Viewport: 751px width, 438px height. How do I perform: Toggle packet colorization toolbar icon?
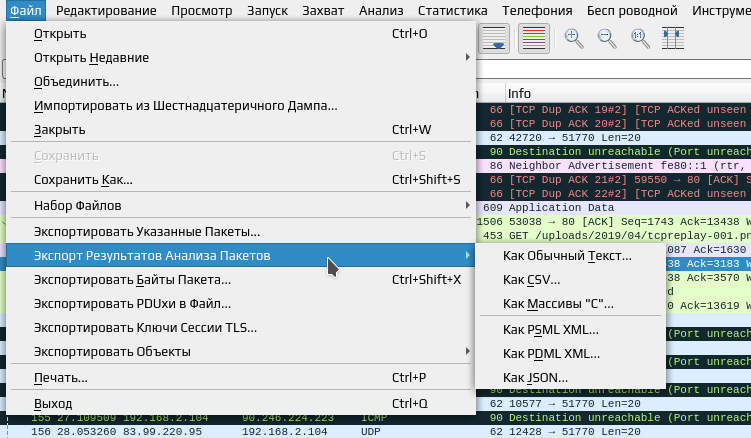(534, 38)
